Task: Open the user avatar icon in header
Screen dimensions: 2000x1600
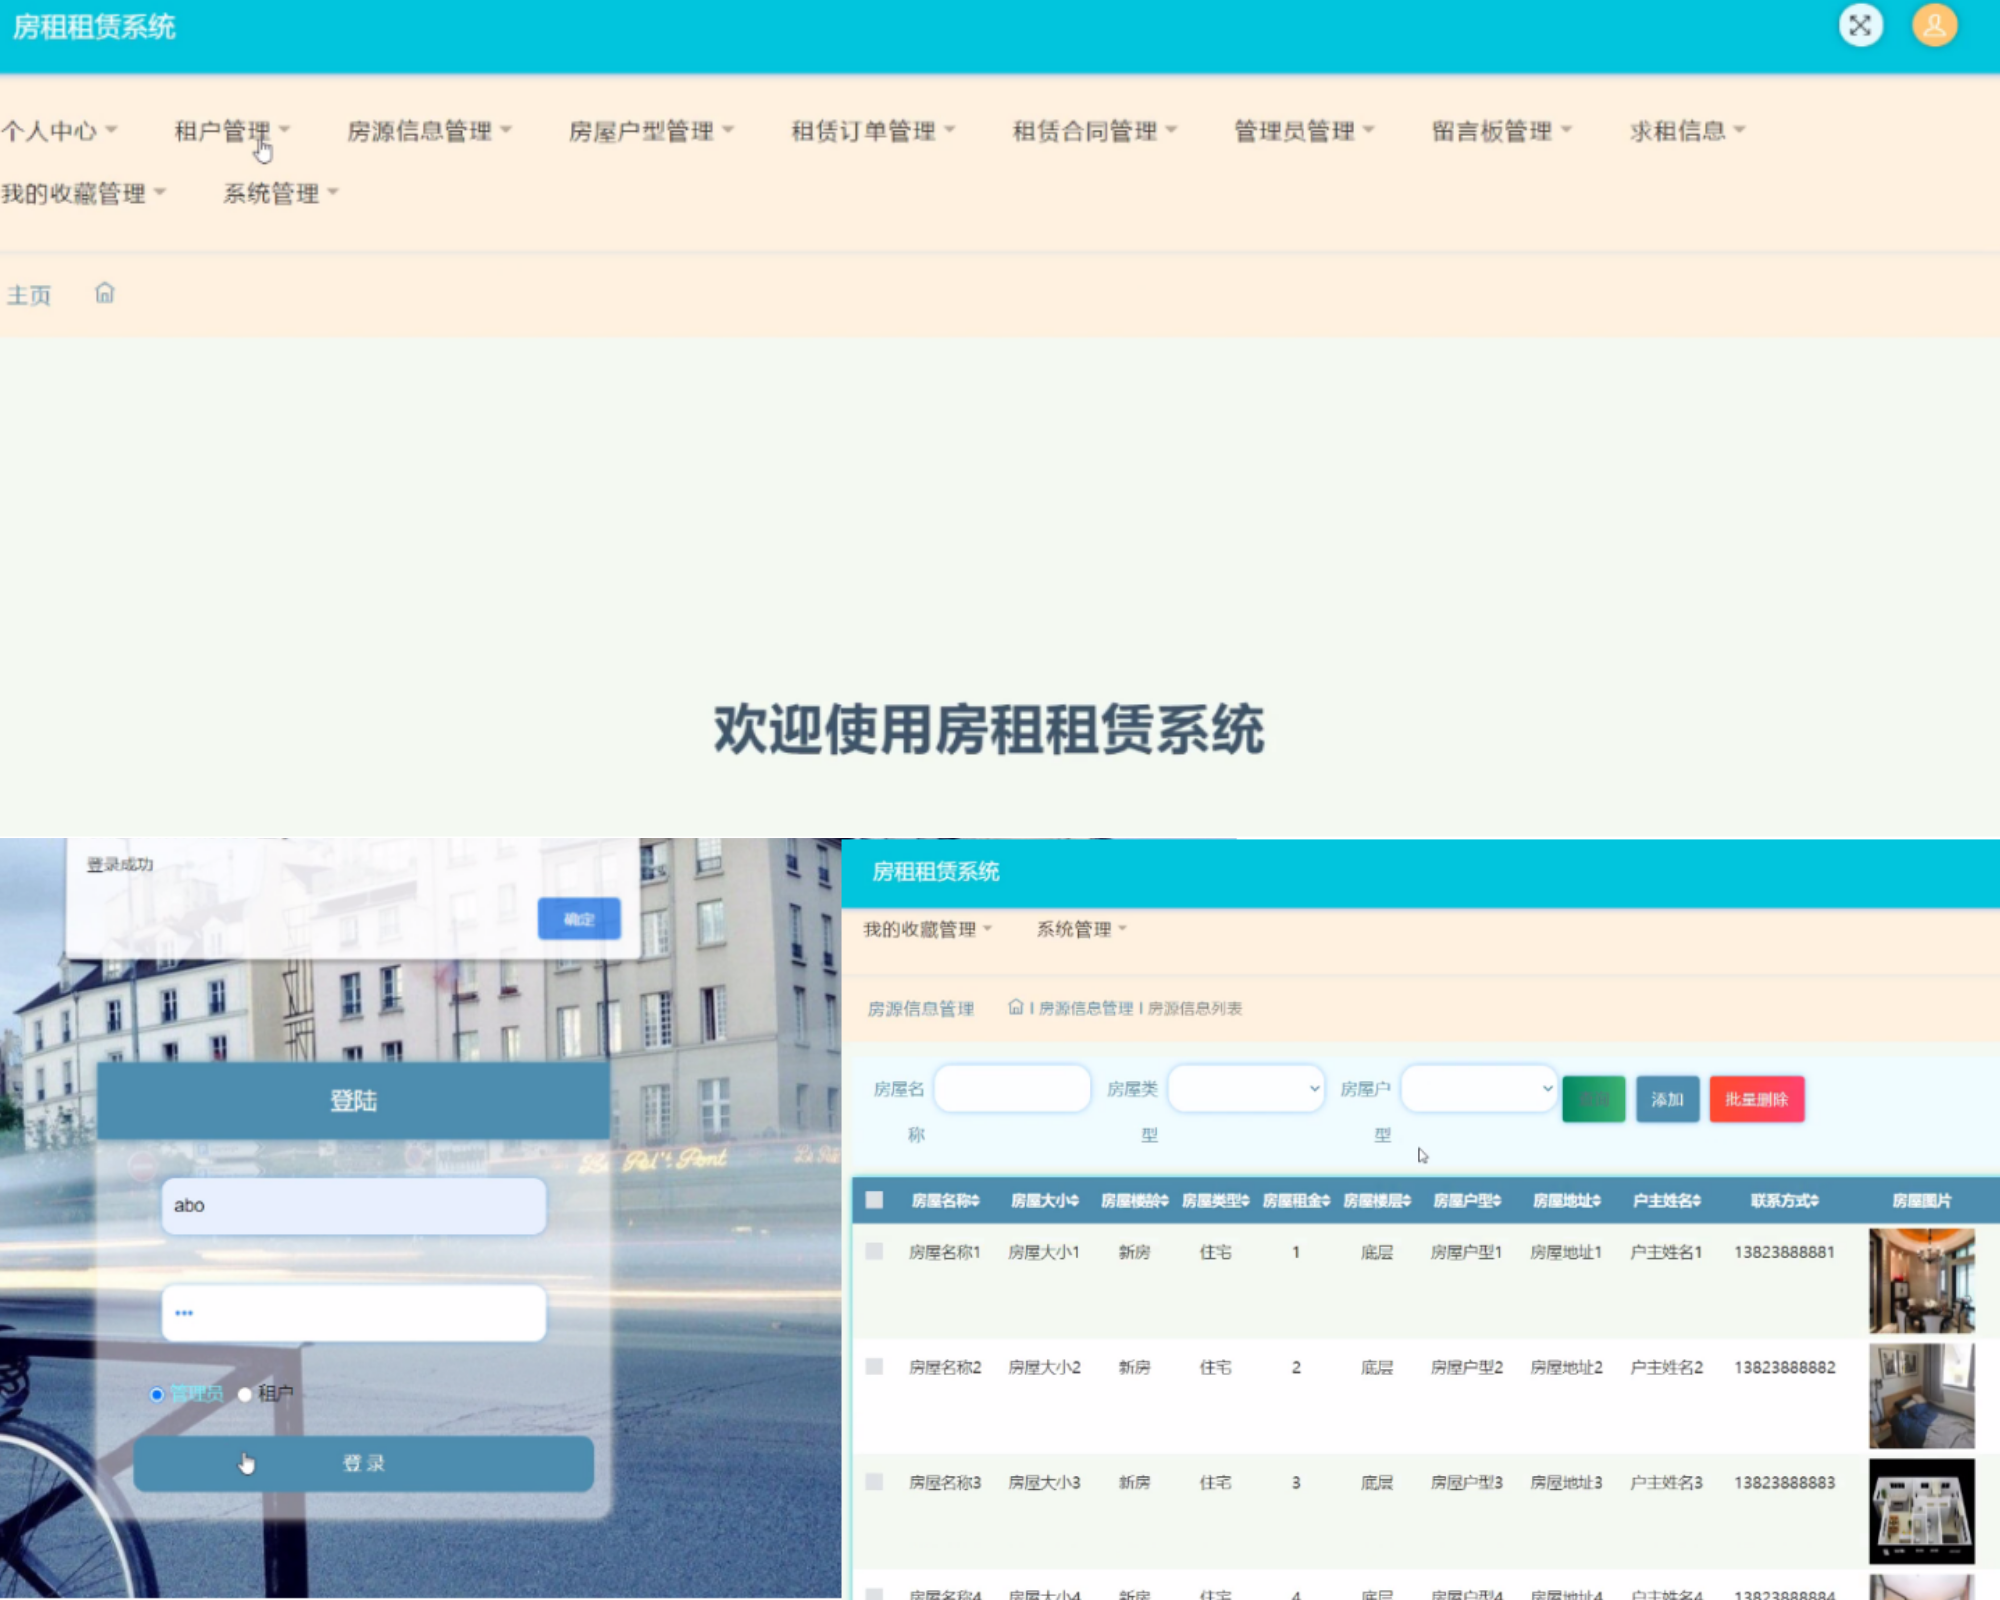Action: click(1935, 26)
